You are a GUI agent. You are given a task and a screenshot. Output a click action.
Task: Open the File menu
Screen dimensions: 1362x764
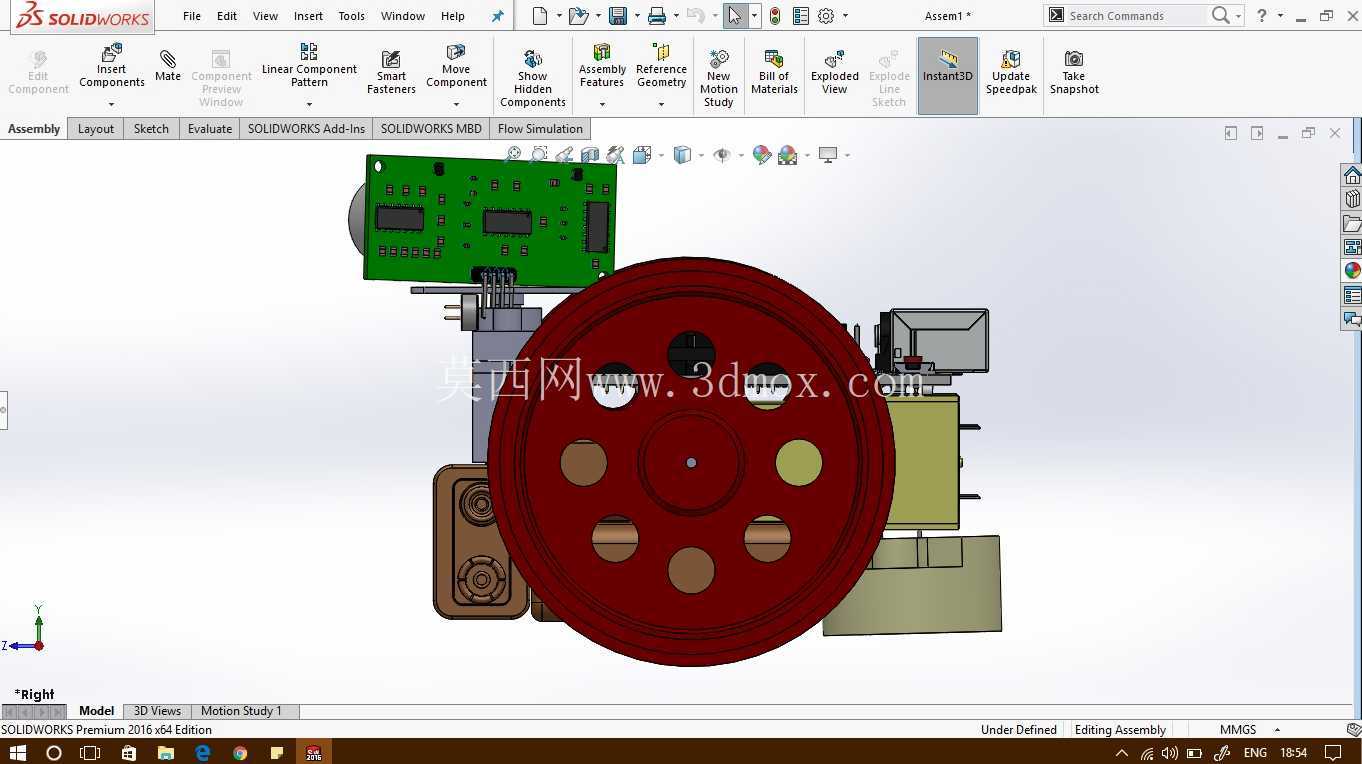(x=192, y=16)
